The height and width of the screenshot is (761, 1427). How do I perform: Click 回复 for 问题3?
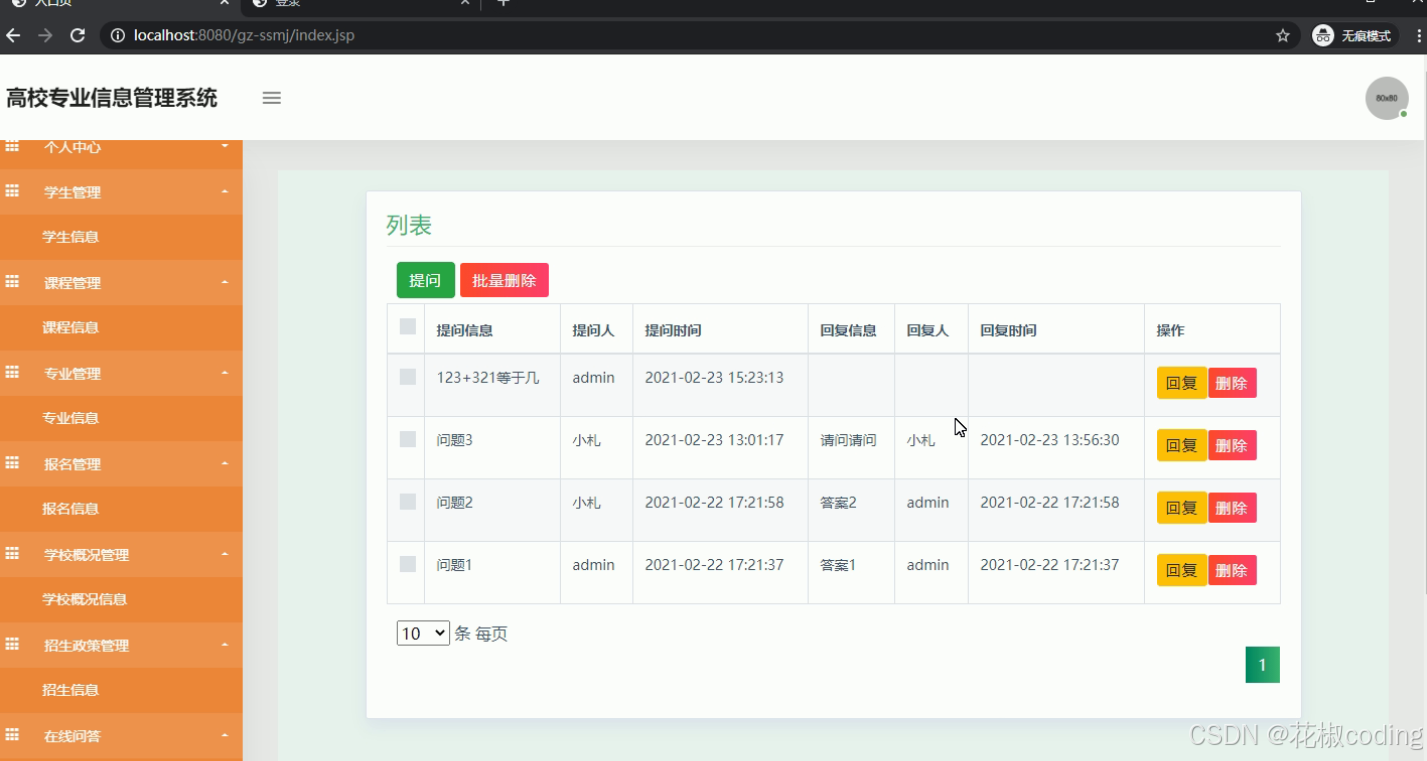pos(1182,445)
